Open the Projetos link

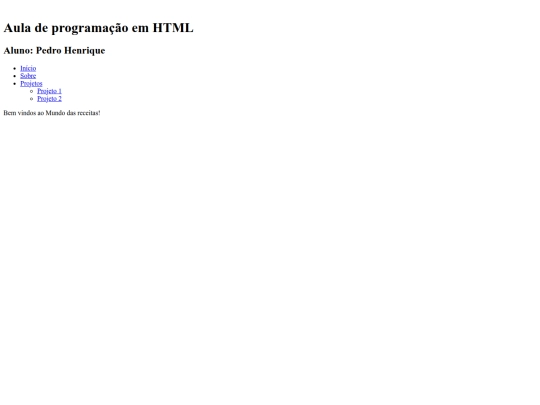click(31, 83)
